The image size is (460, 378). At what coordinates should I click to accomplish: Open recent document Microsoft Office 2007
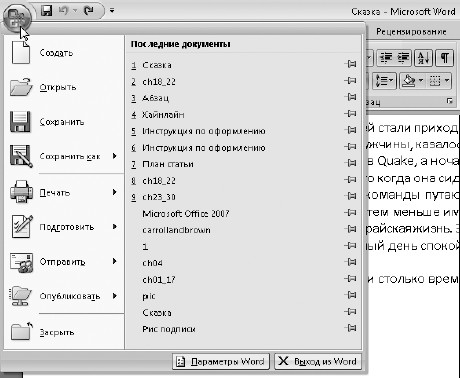[186, 213]
